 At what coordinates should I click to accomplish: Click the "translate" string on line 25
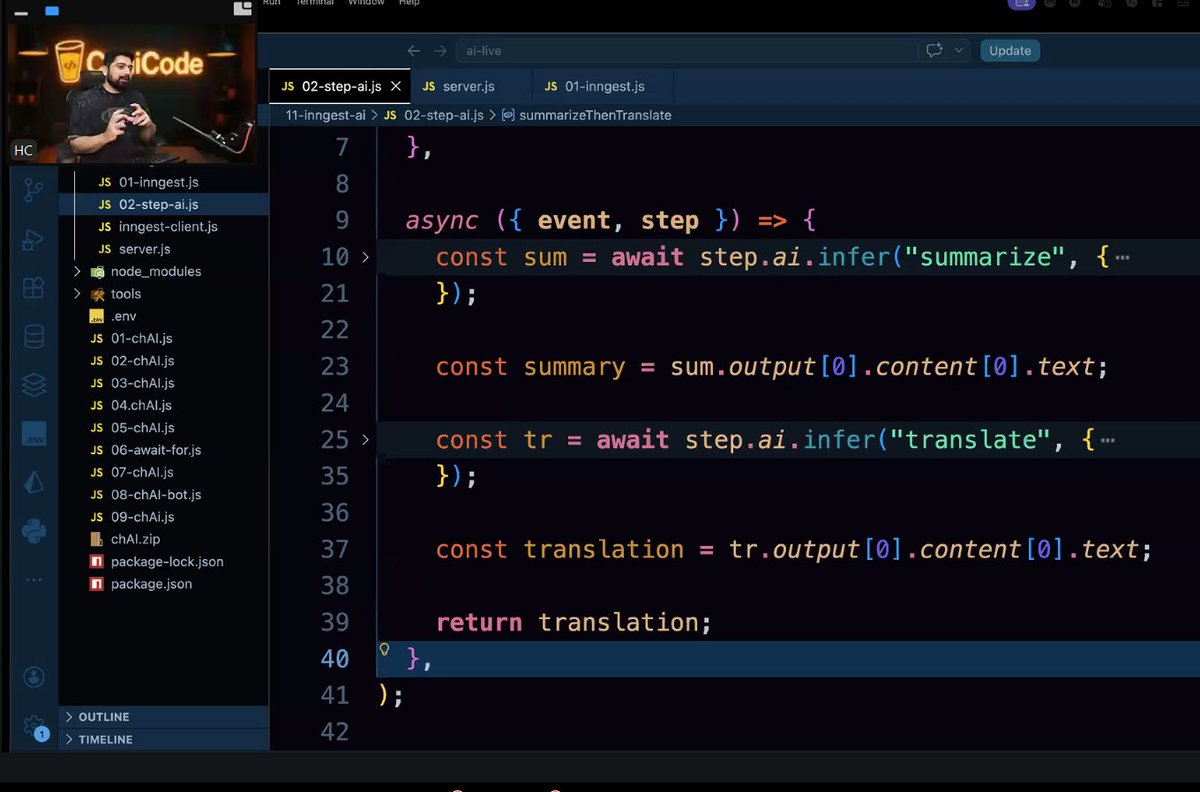[x=972, y=440]
